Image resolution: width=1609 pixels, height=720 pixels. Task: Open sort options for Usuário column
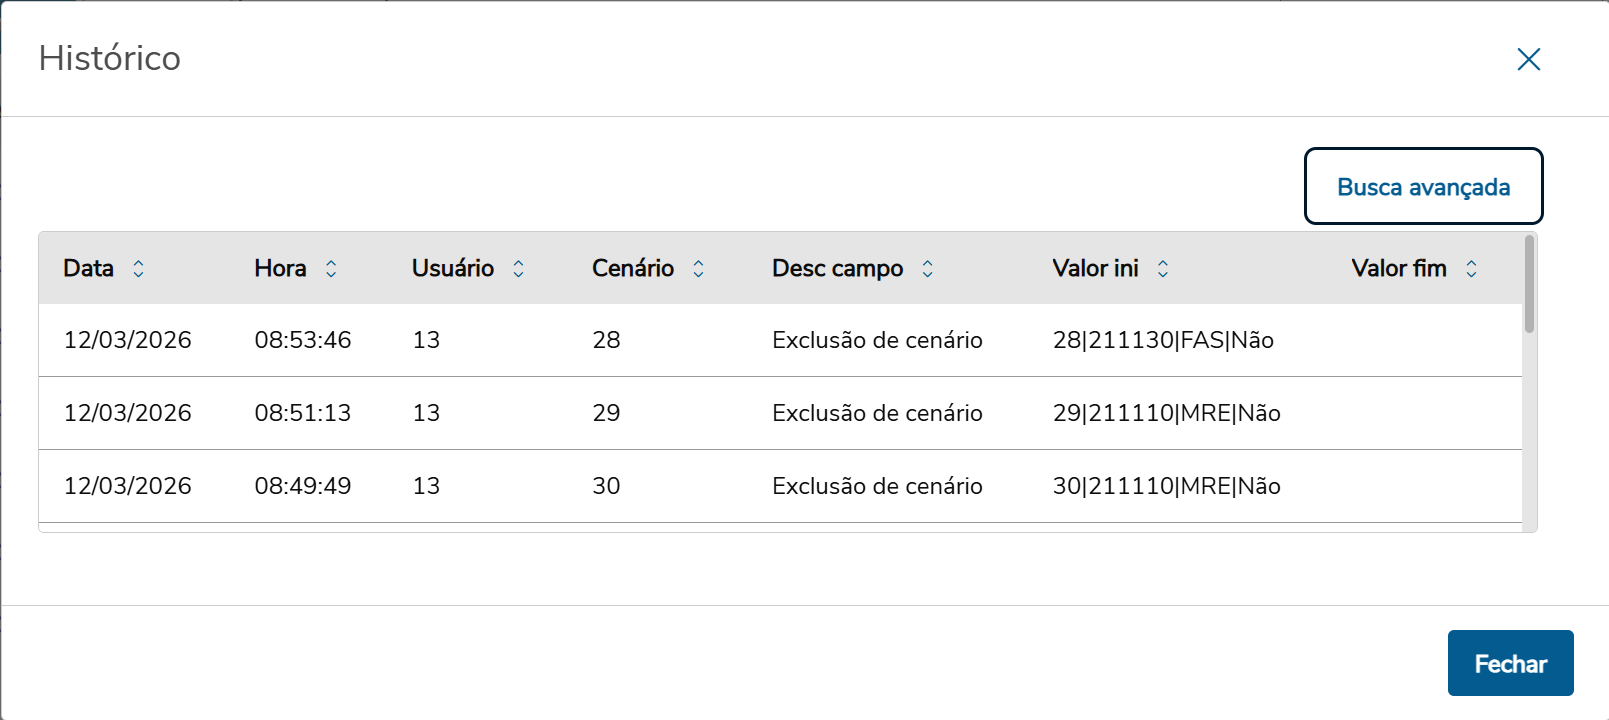coord(519,268)
